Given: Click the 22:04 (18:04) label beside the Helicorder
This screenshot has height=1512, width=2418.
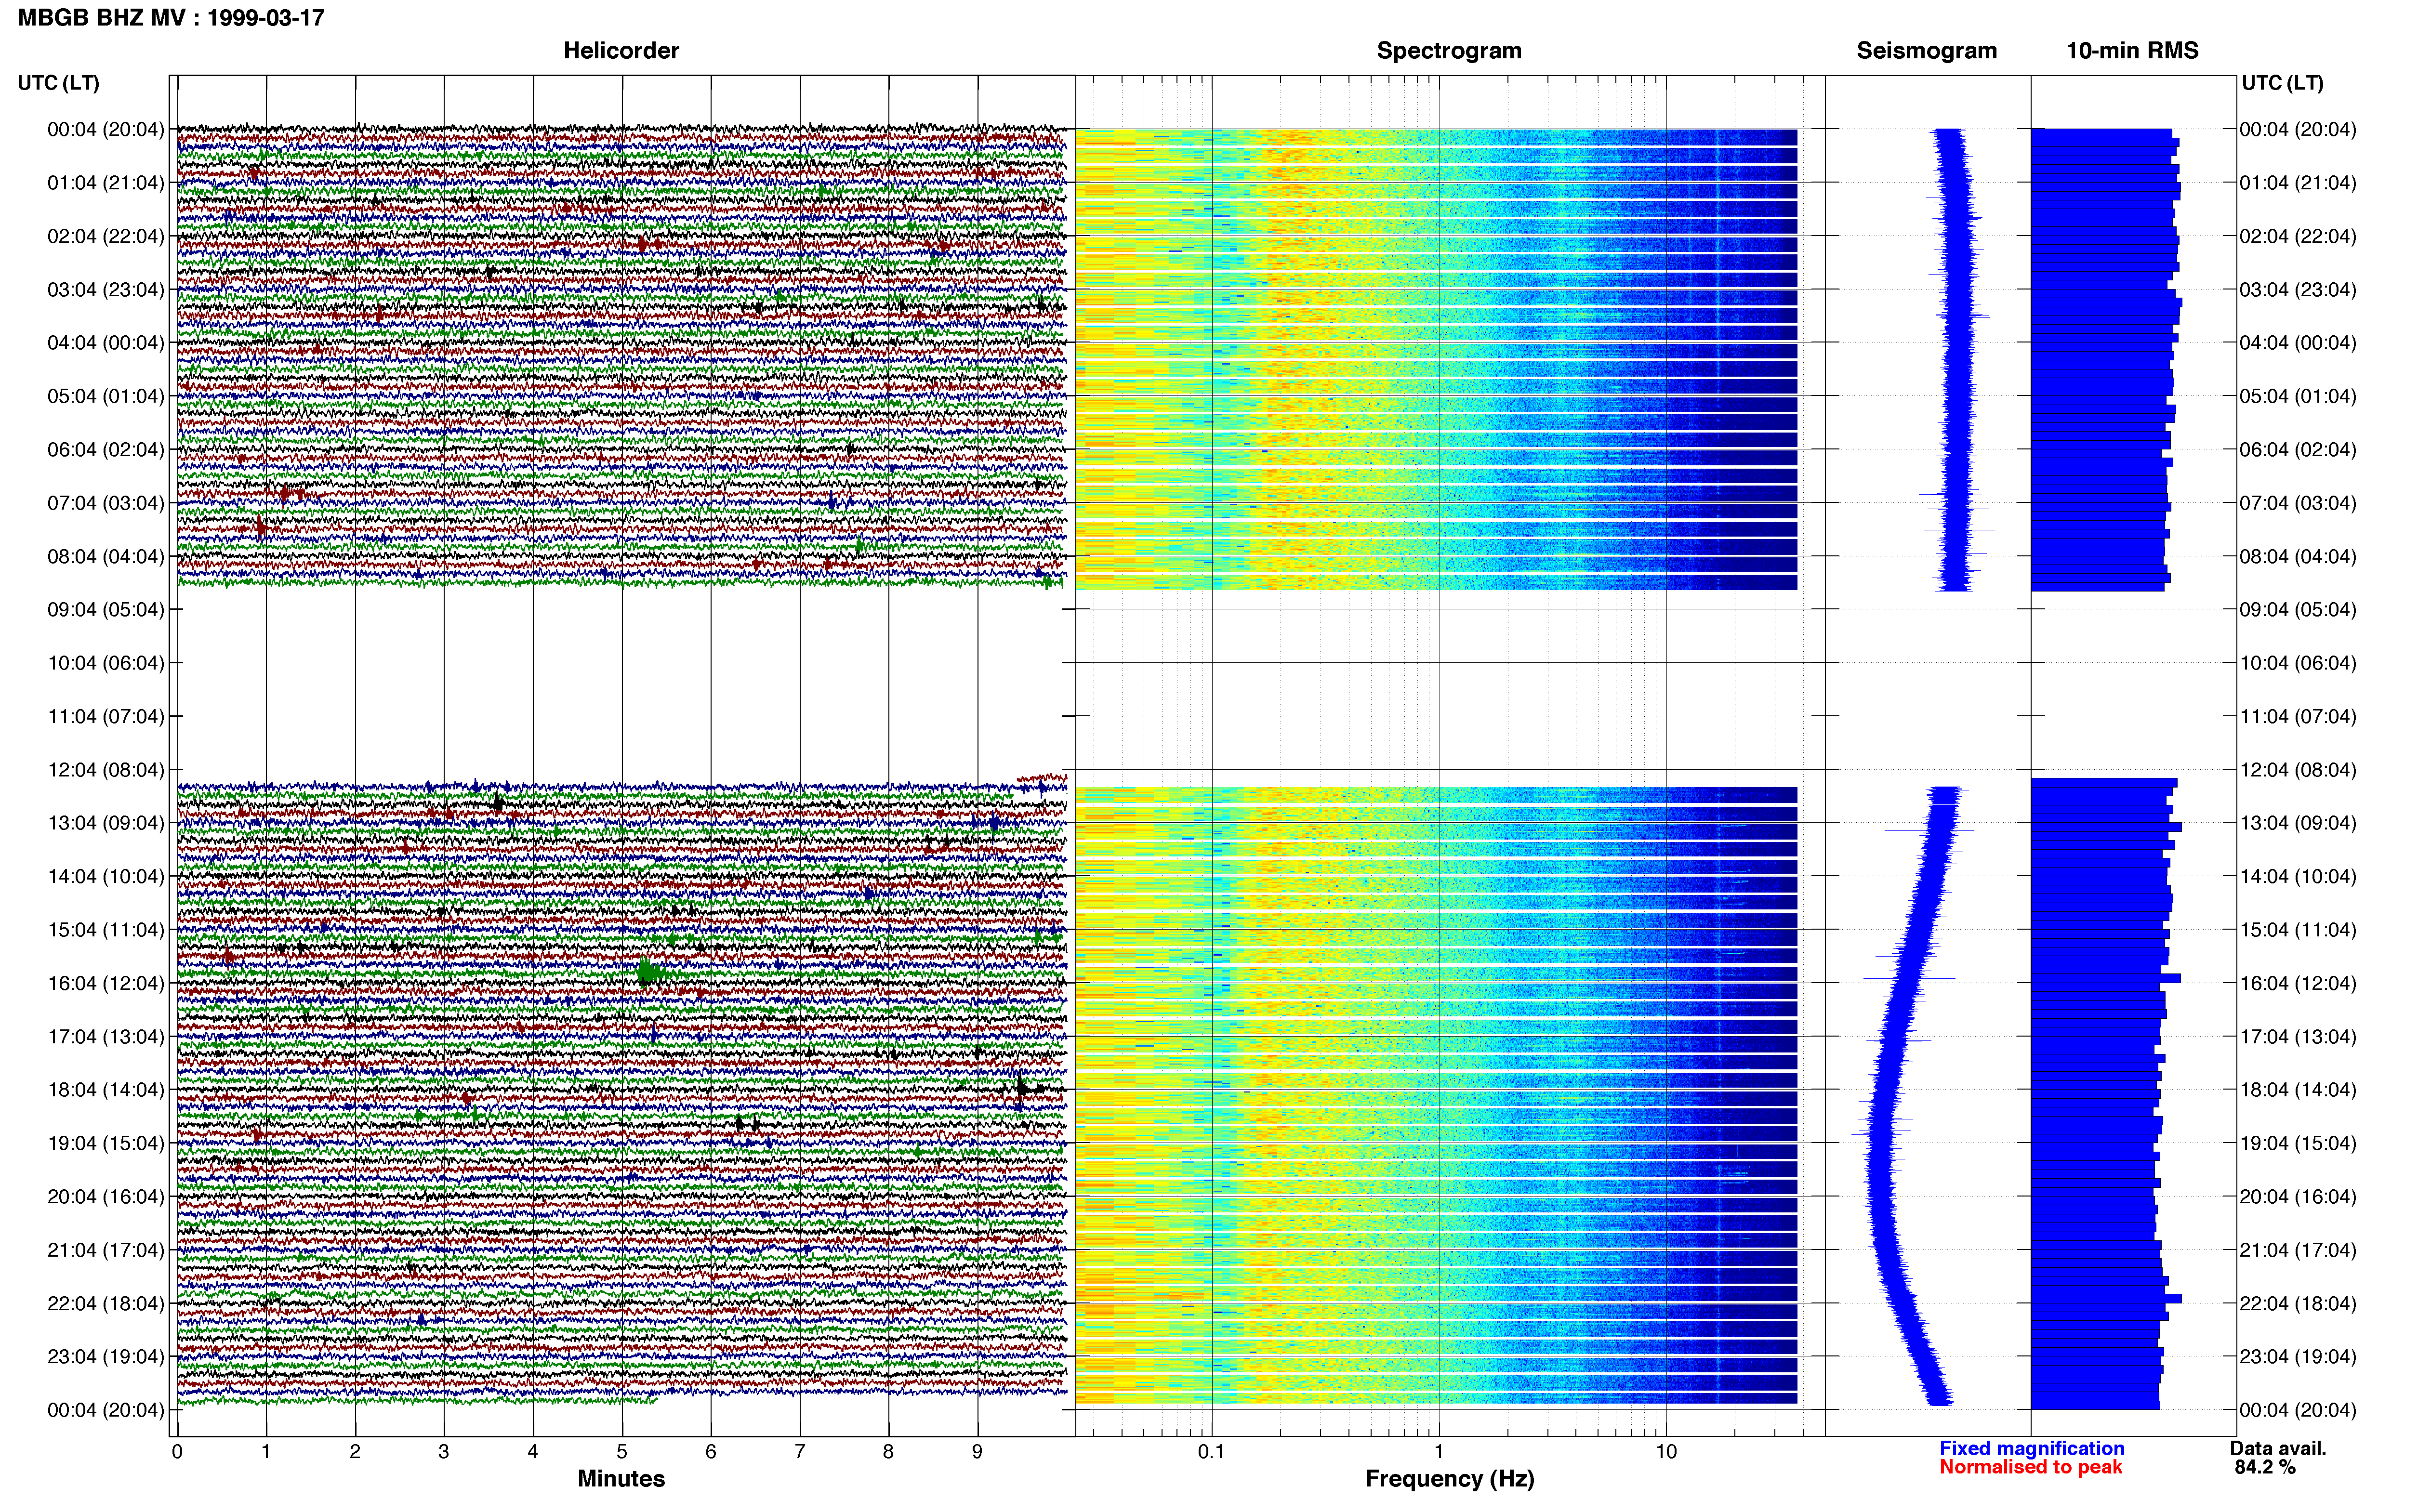Looking at the screenshot, I should click(x=106, y=1303).
